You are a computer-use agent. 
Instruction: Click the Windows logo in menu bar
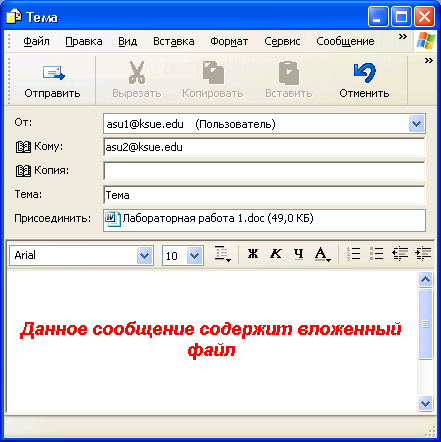click(426, 41)
